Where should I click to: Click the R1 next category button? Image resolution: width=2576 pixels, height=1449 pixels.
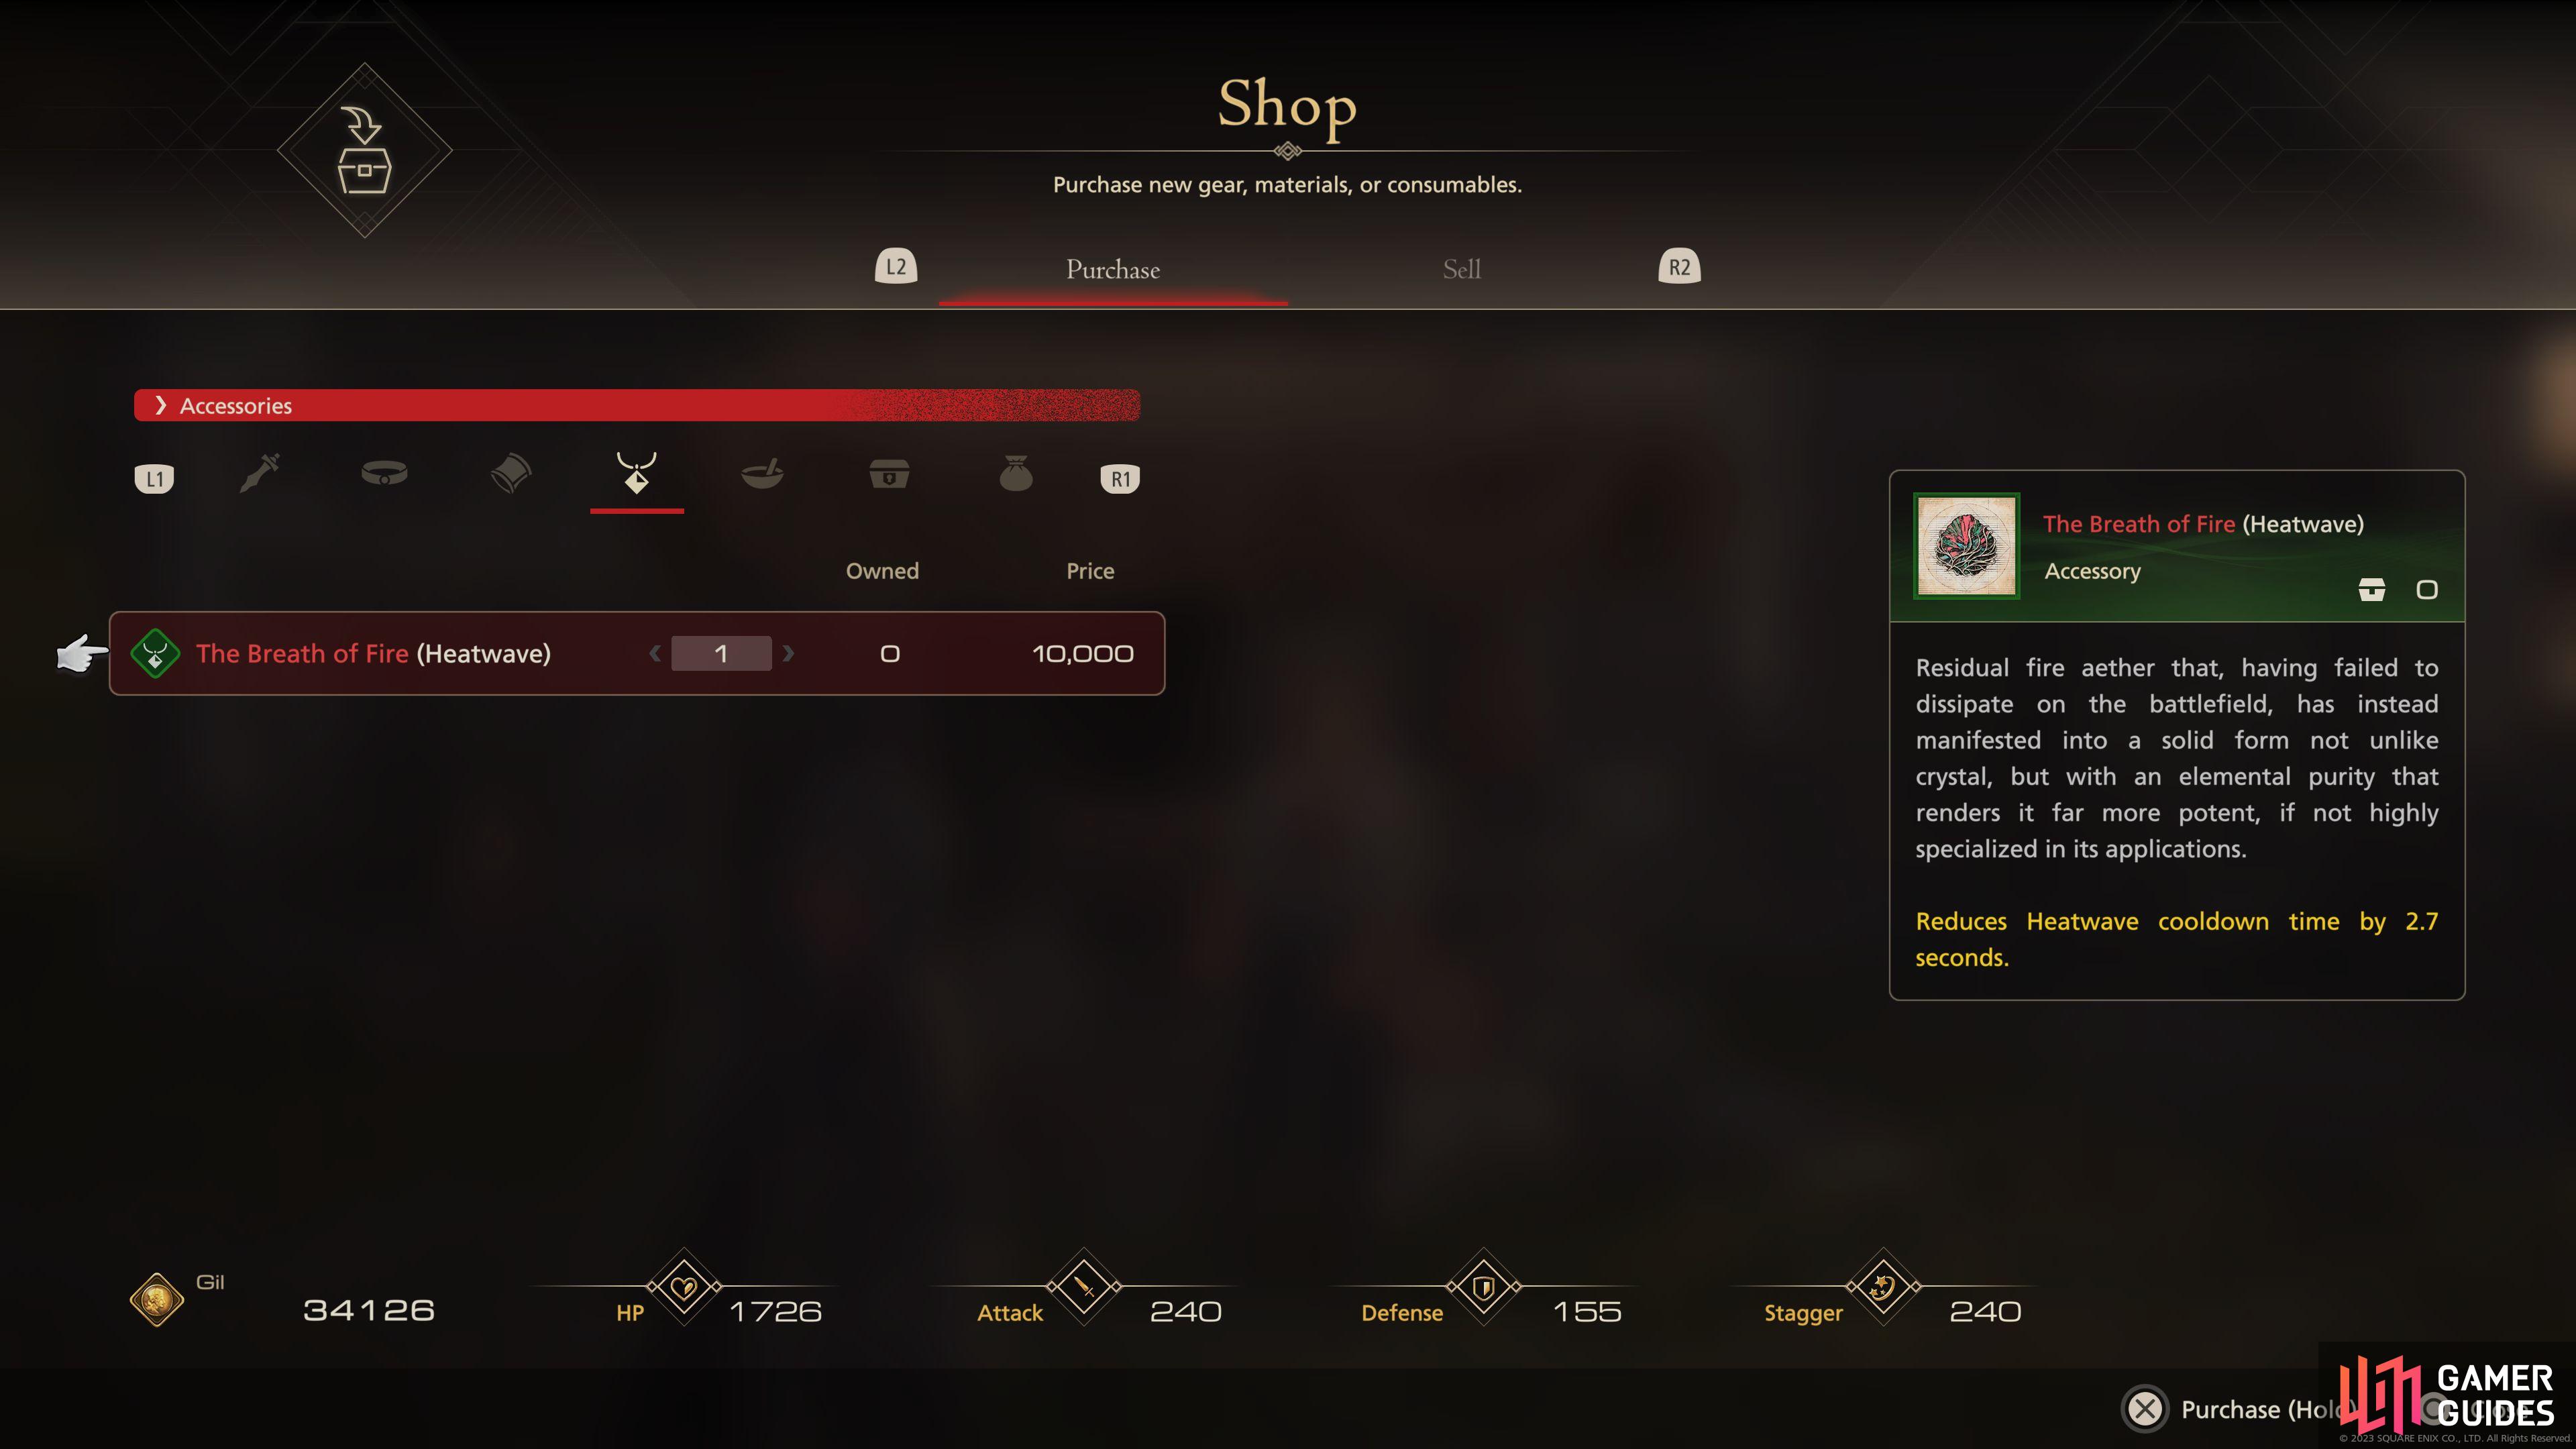pos(1120,479)
